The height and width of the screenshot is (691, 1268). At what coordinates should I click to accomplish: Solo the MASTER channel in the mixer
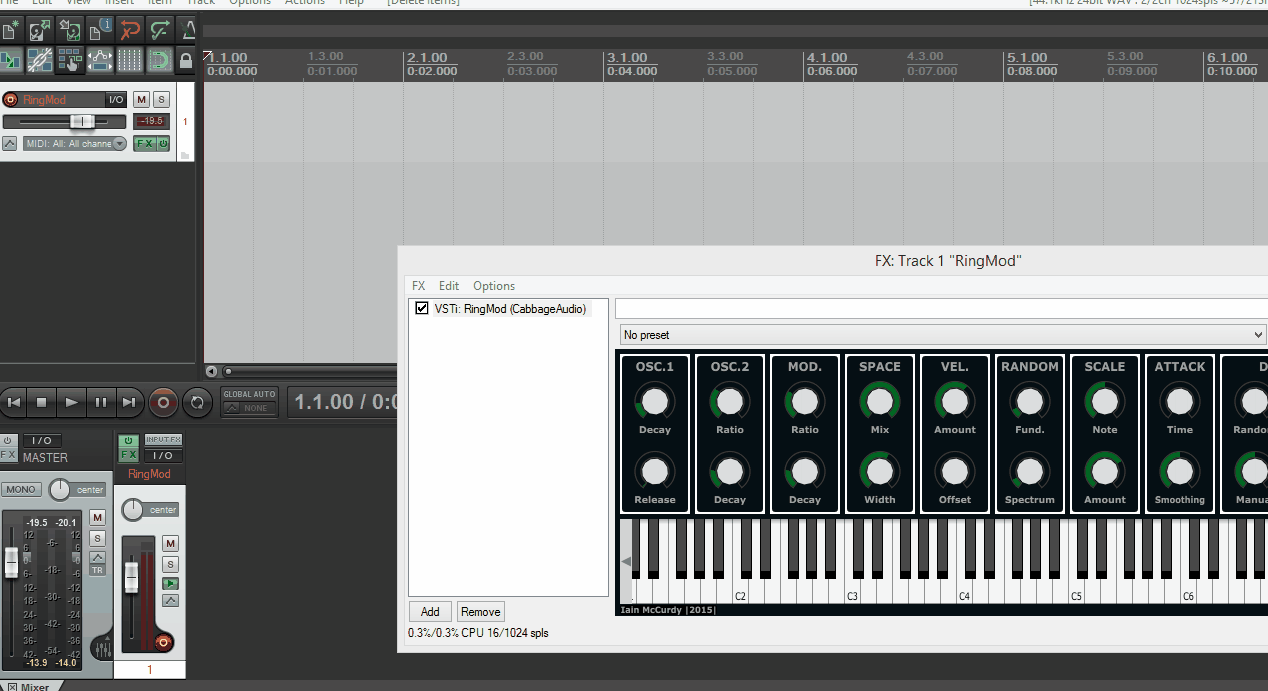[97, 538]
